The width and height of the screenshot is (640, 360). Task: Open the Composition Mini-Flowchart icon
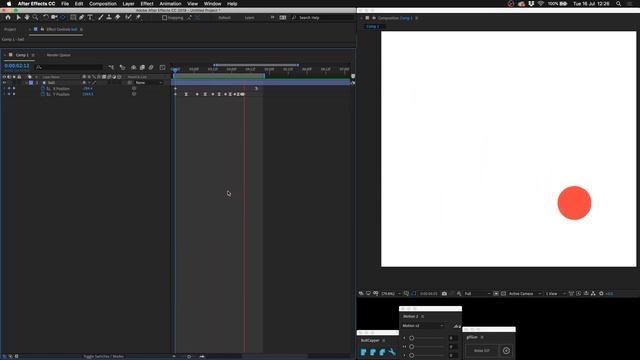click(x=111, y=67)
